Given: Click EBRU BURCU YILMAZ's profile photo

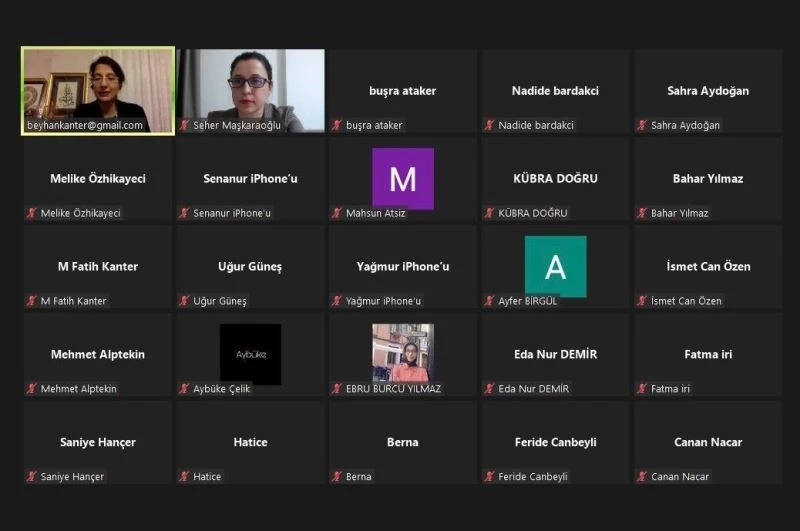Looking at the screenshot, I should click(403, 352).
